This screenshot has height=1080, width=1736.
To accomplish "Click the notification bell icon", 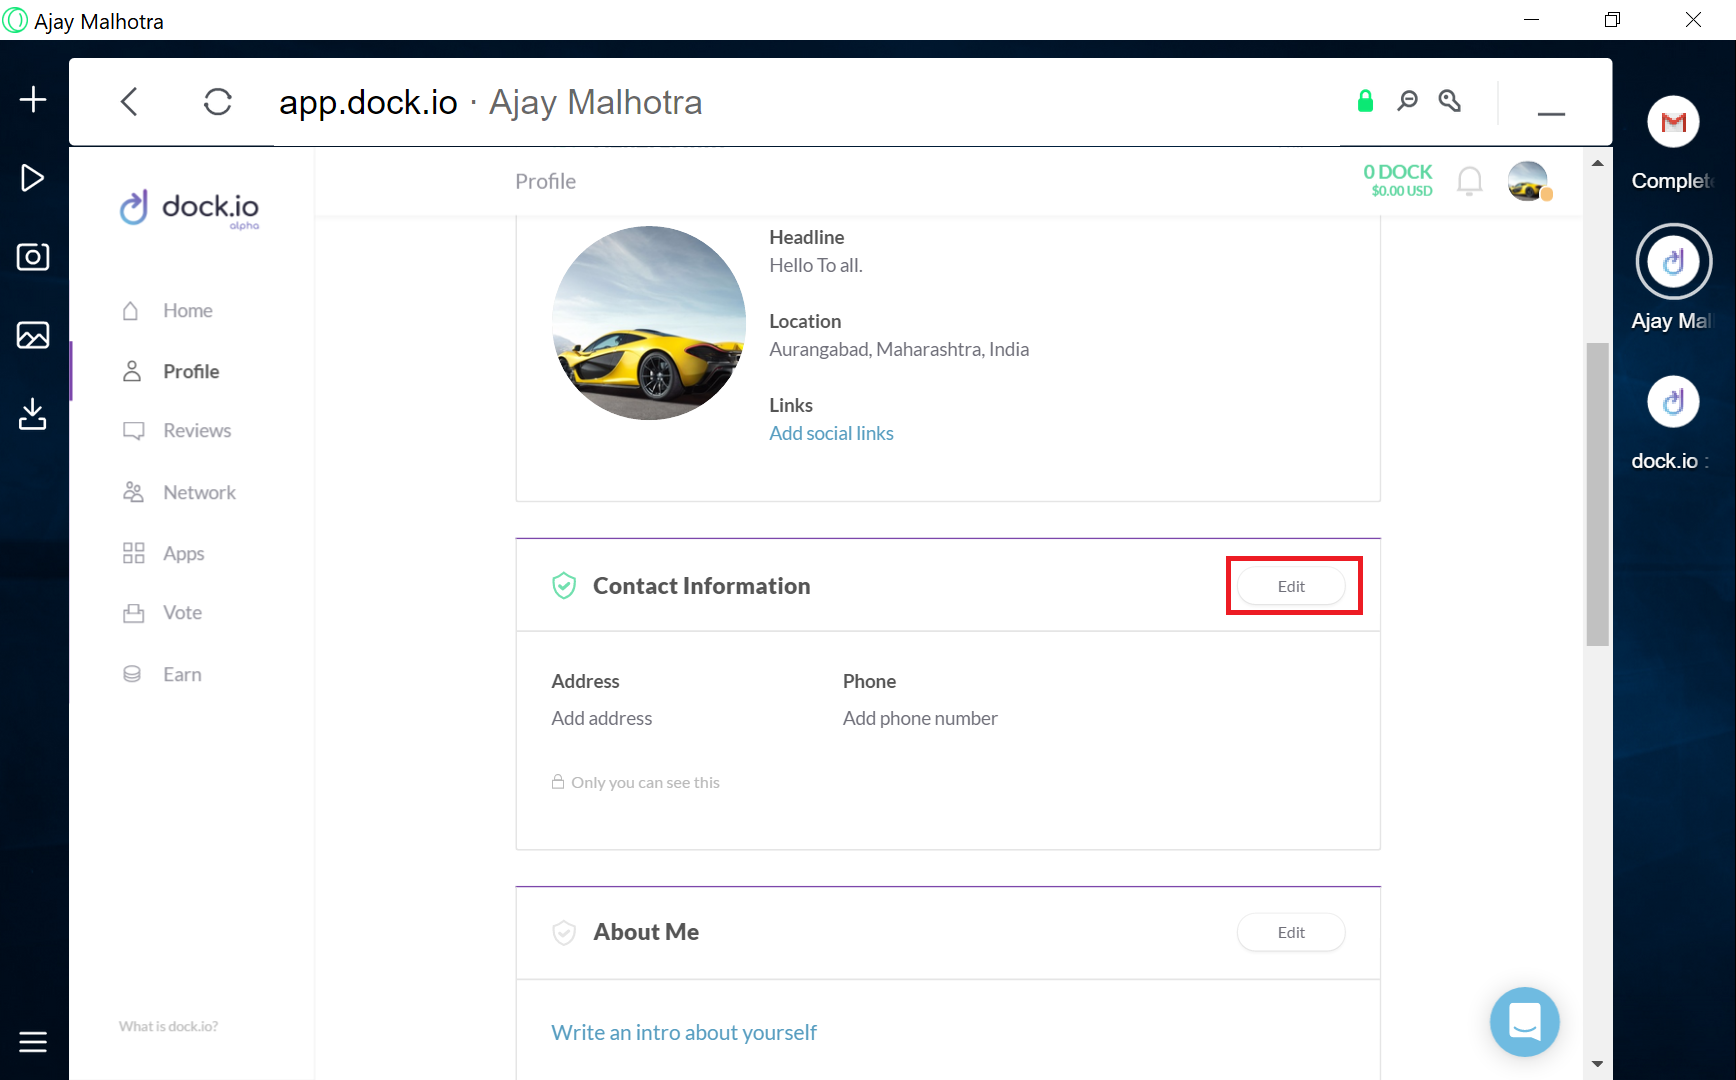I will [1469, 181].
